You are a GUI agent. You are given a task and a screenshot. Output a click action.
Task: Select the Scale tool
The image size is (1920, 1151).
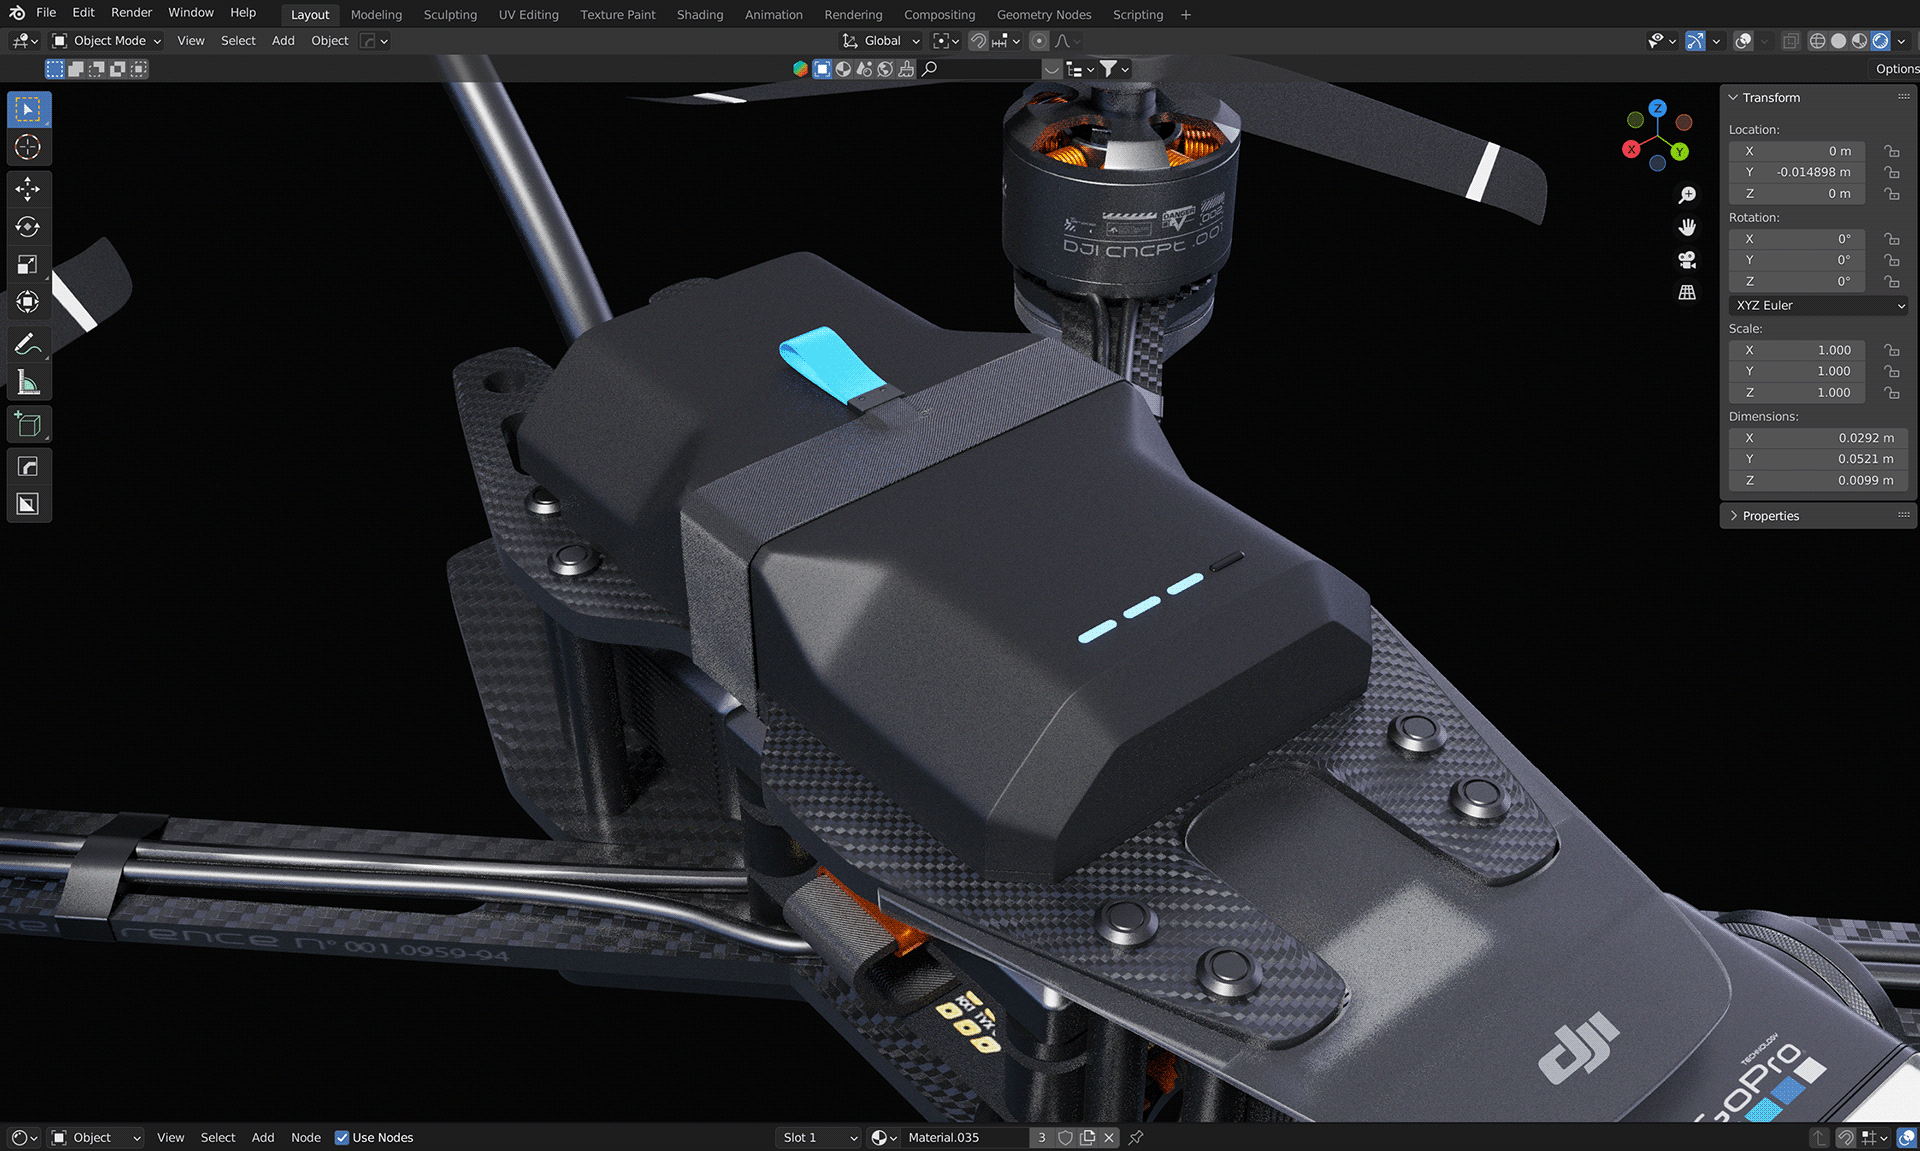tap(29, 264)
